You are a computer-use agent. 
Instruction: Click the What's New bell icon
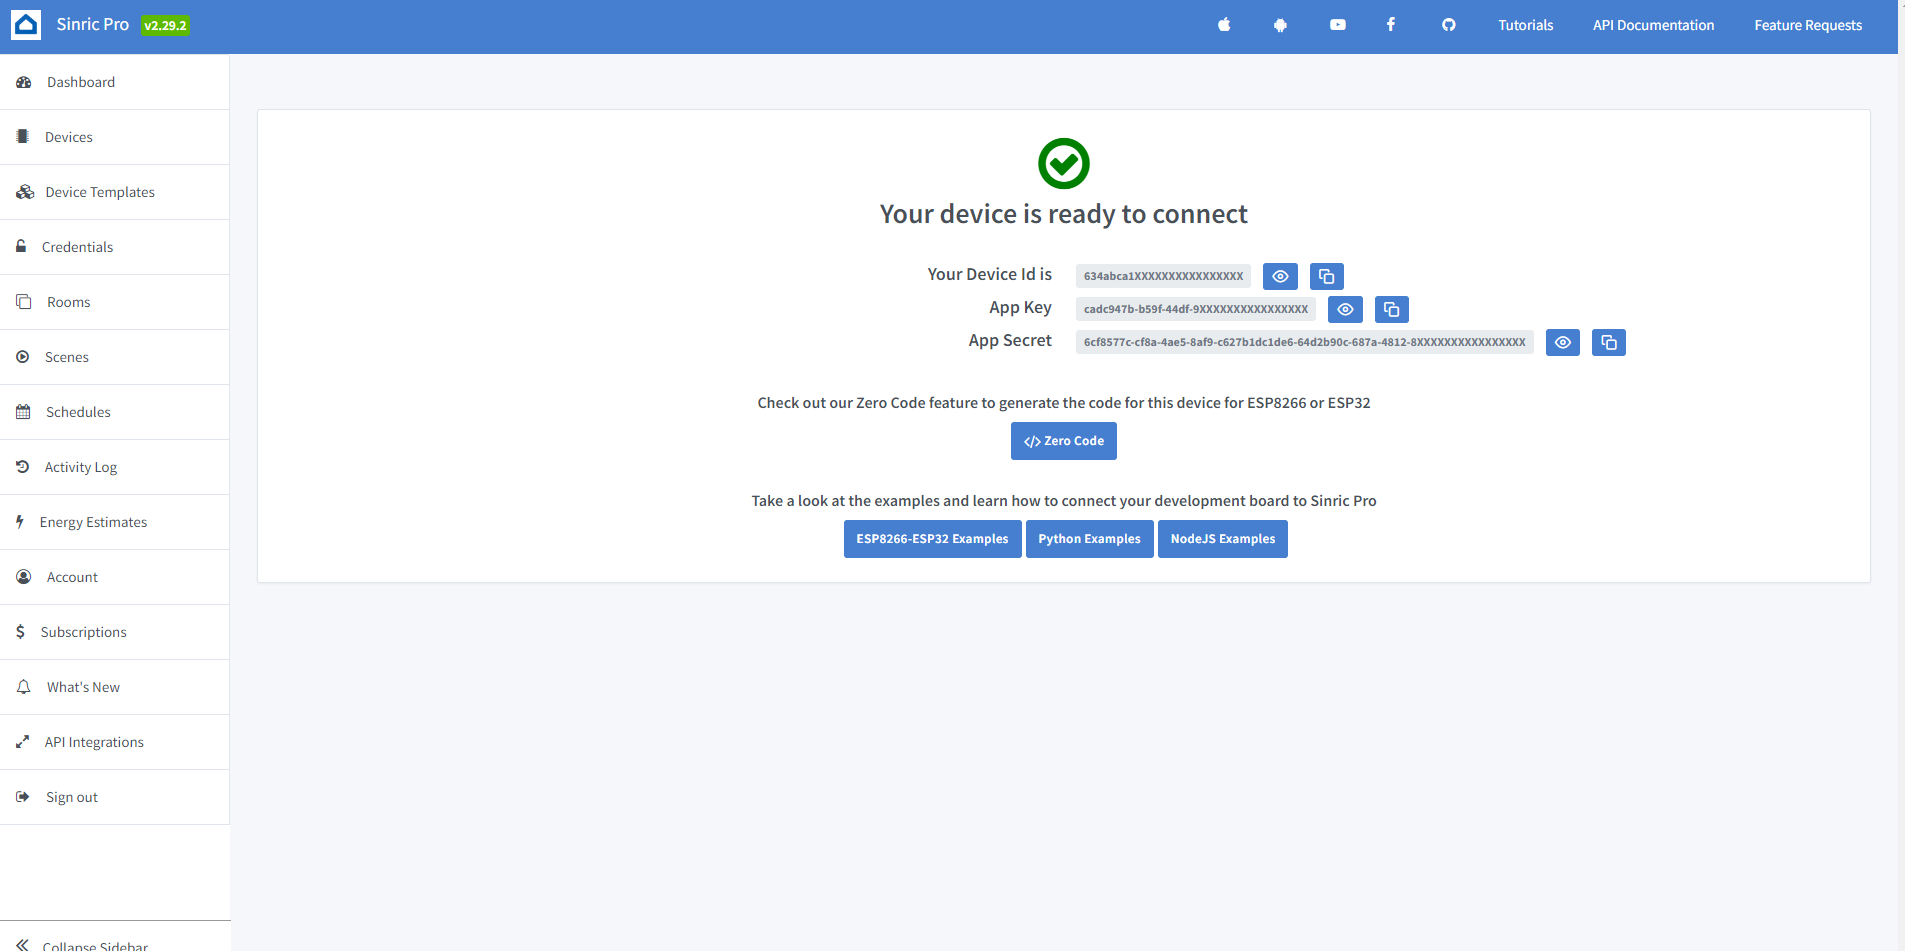24,687
